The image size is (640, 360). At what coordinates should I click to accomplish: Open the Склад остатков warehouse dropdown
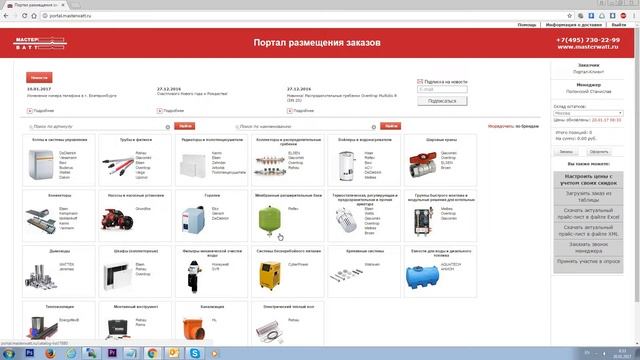(588, 113)
